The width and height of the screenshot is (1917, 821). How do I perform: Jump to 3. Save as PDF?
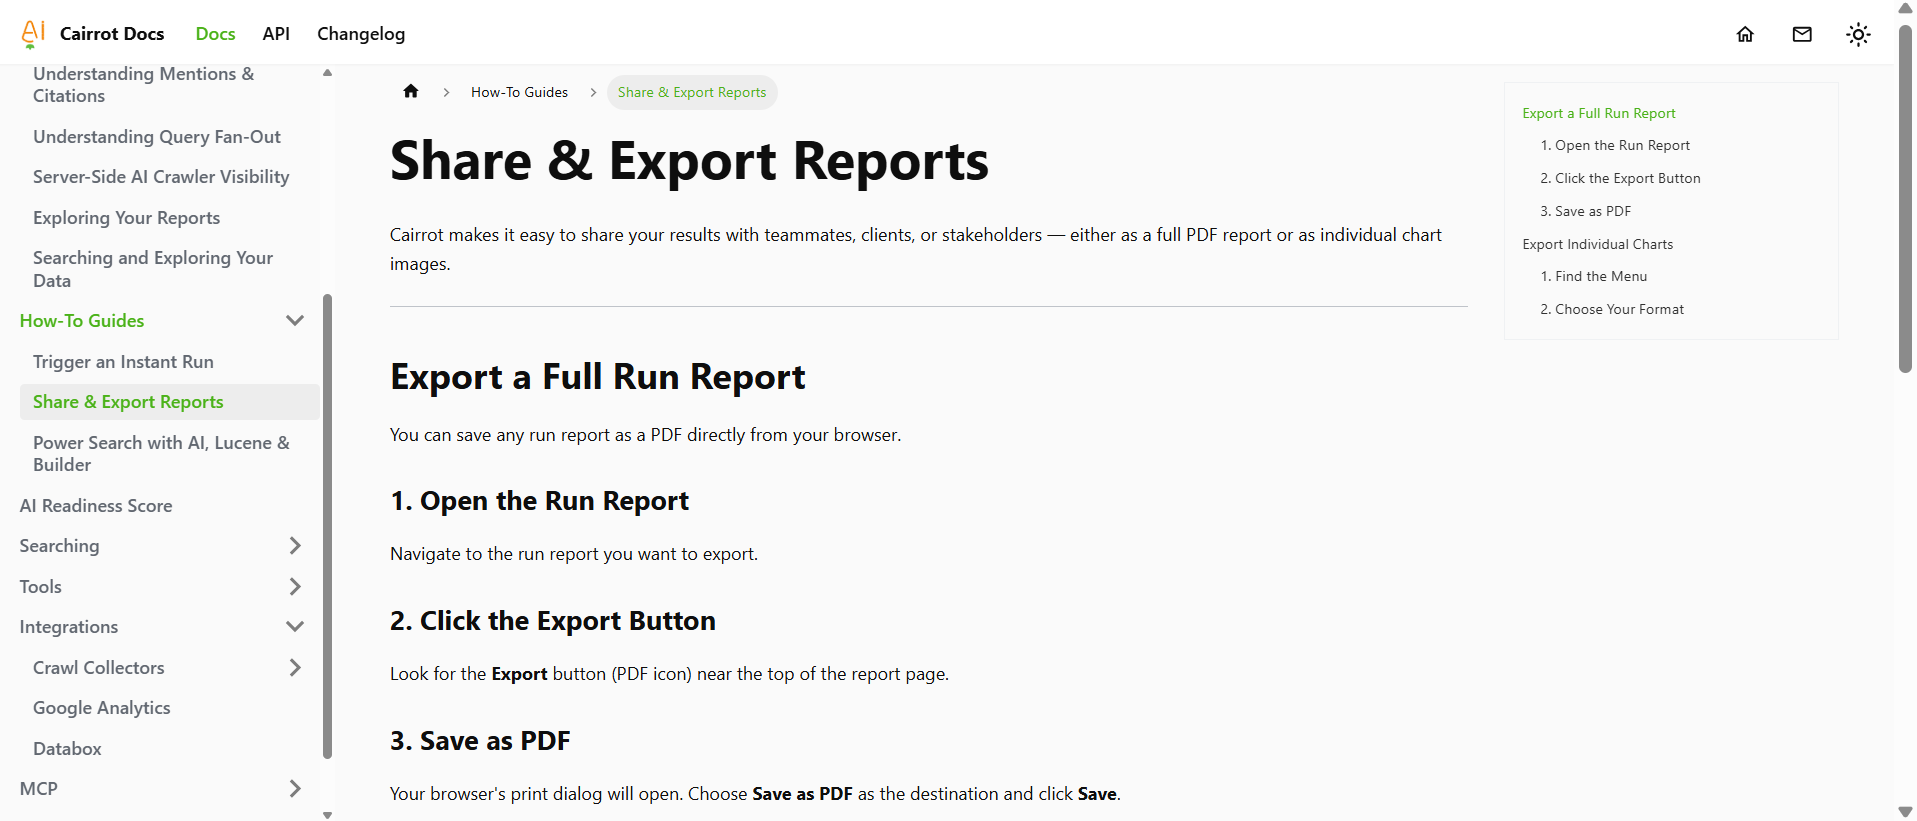point(1585,211)
